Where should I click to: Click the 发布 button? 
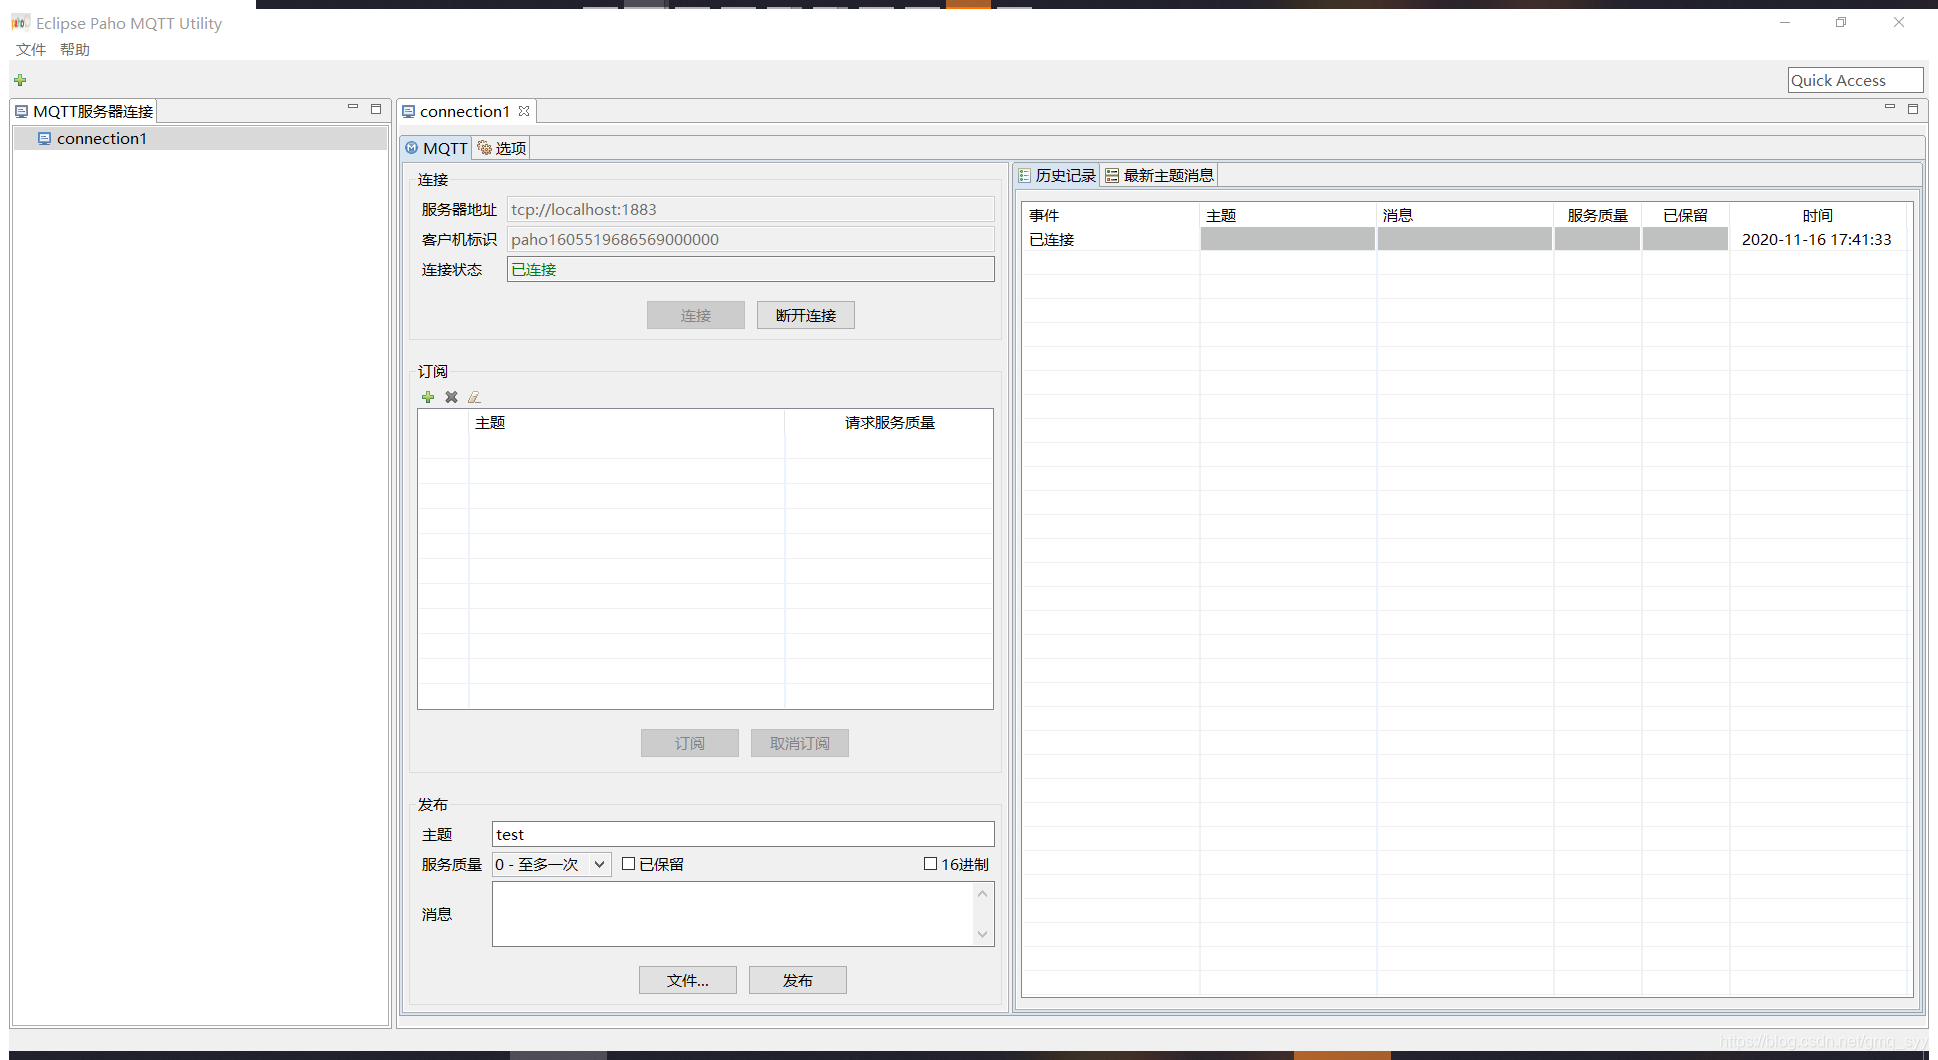(798, 980)
